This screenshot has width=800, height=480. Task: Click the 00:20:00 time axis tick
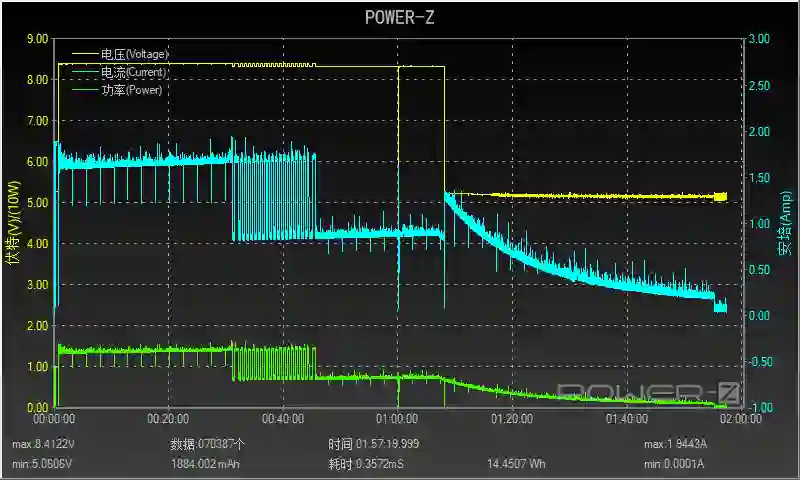point(168,419)
